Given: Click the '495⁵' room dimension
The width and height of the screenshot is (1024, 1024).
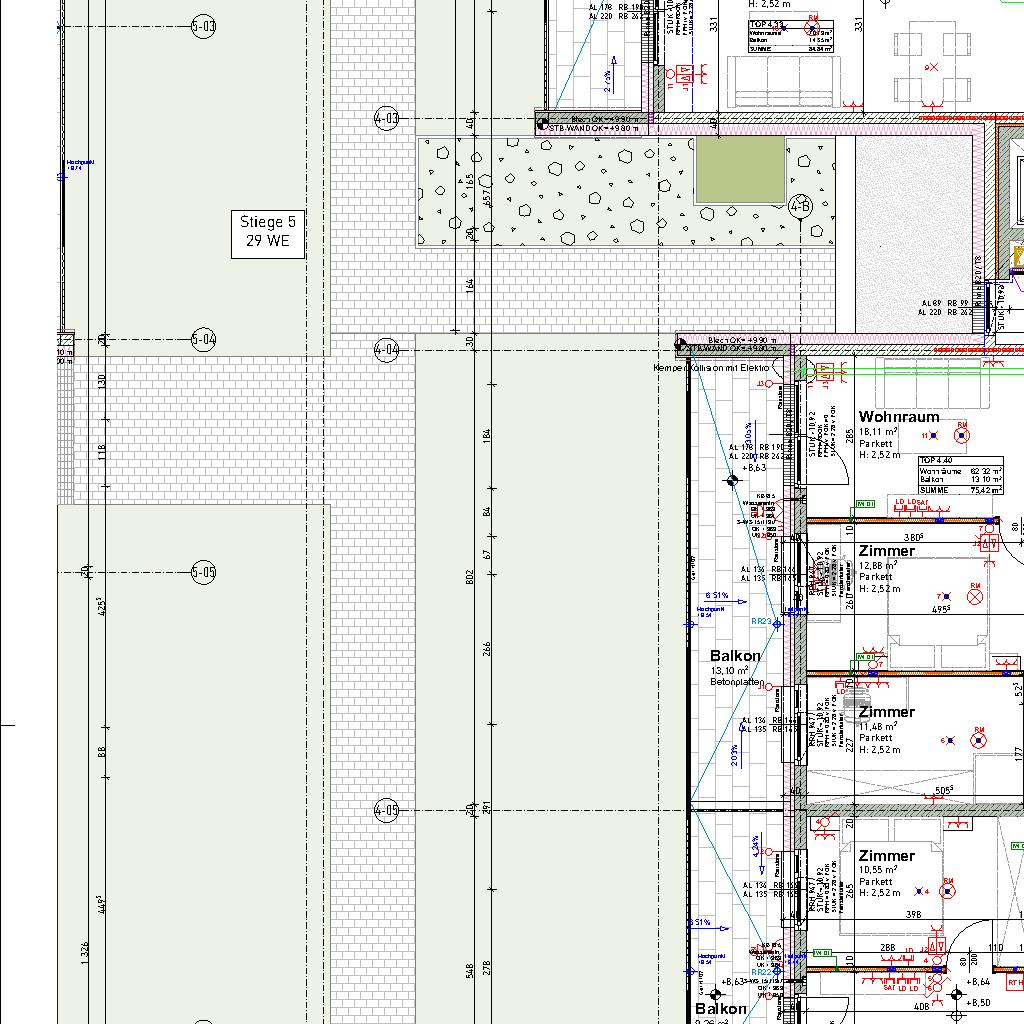Looking at the screenshot, I should [x=940, y=609].
